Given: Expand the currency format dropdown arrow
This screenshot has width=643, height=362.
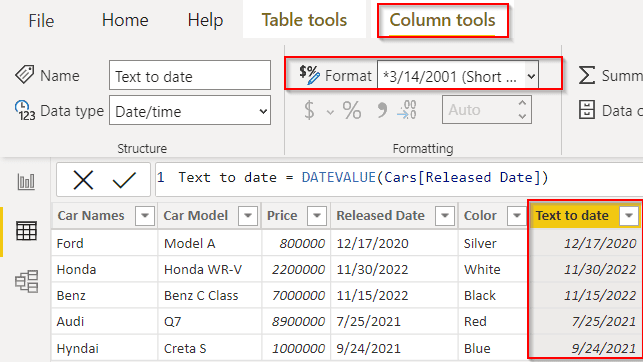Looking at the screenshot, I should pos(330,112).
